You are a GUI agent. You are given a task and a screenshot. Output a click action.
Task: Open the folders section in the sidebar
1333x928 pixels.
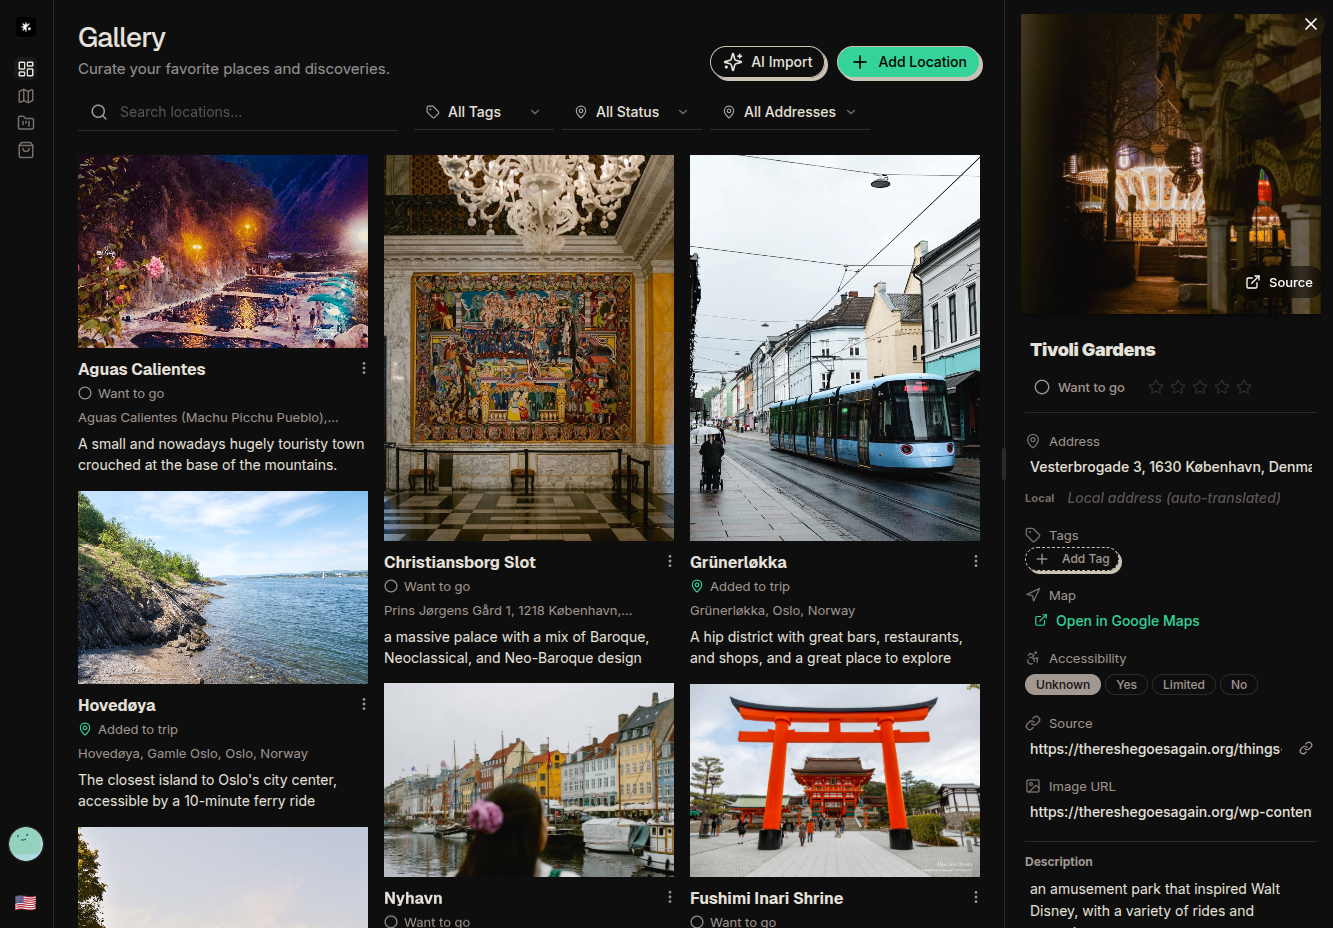coord(25,123)
